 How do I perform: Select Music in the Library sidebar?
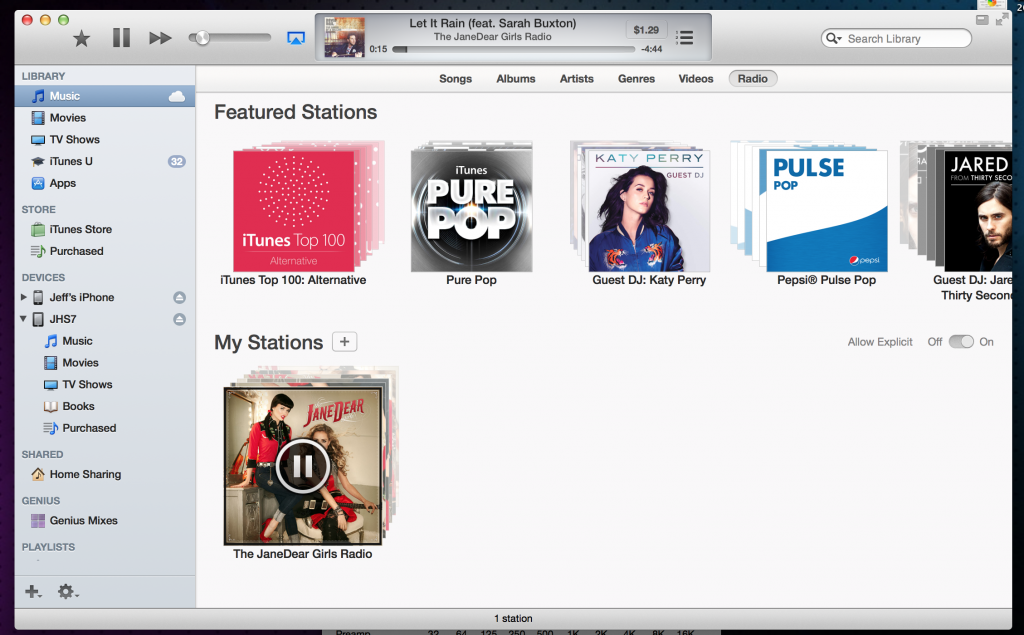coord(104,96)
